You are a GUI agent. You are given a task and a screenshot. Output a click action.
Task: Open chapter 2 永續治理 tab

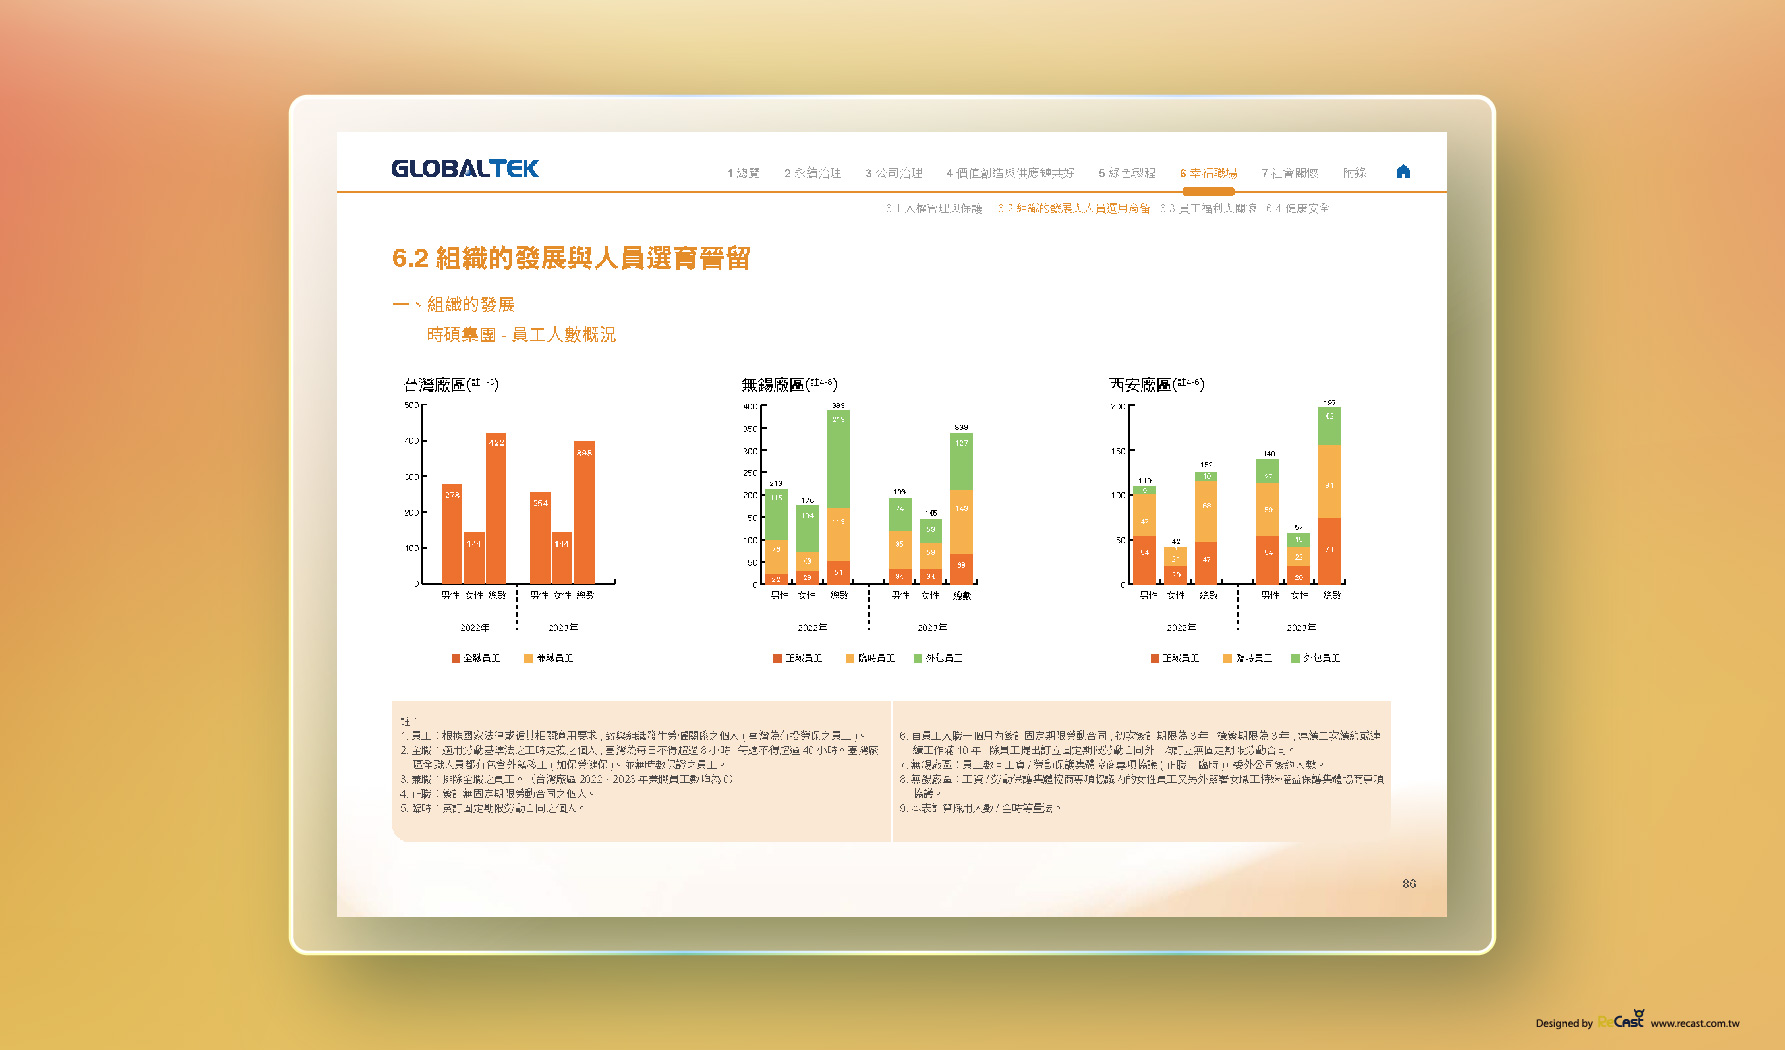(812, 173)
